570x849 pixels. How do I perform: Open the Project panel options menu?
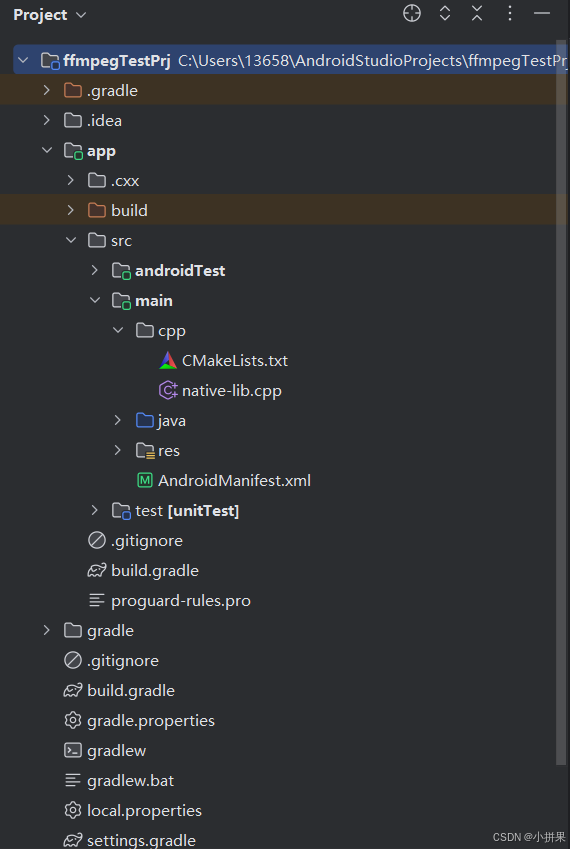pos(509,14)
